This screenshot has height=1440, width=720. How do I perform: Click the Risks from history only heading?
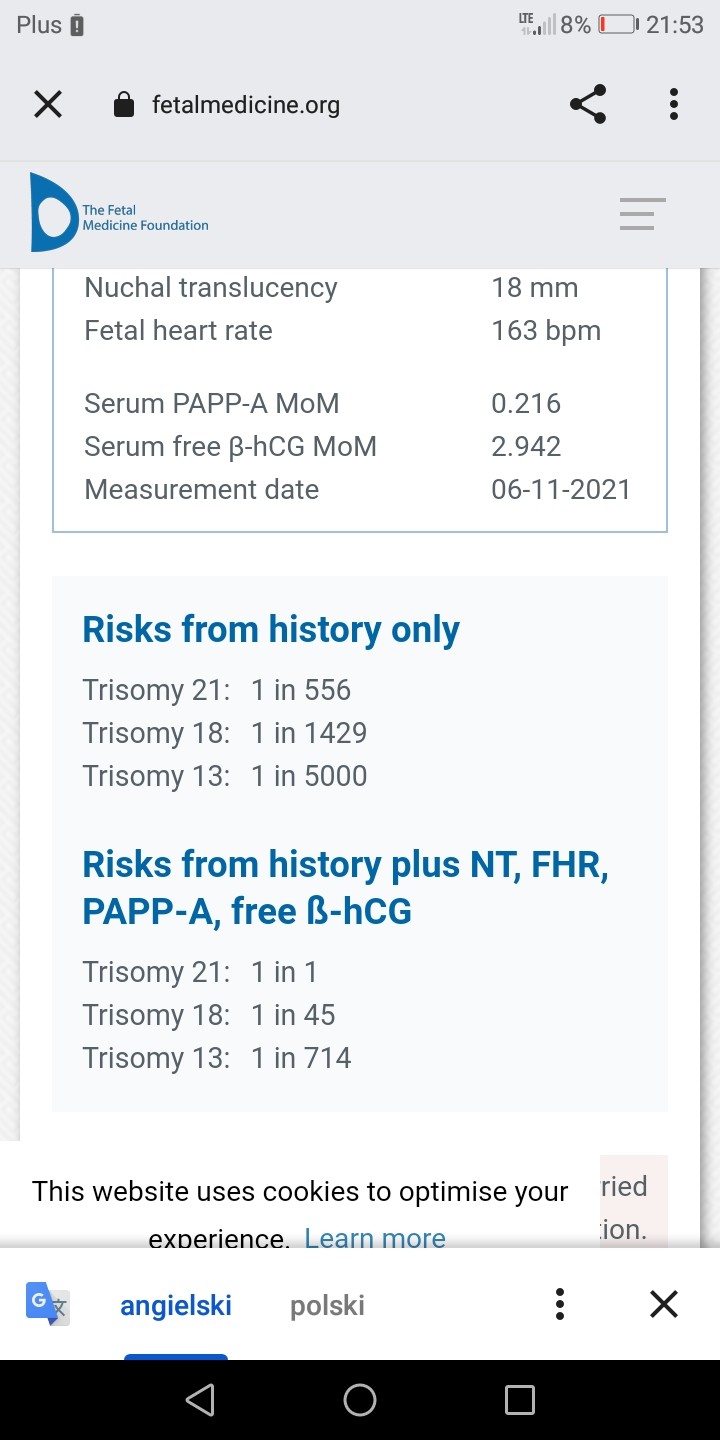(x=271, y=630)
